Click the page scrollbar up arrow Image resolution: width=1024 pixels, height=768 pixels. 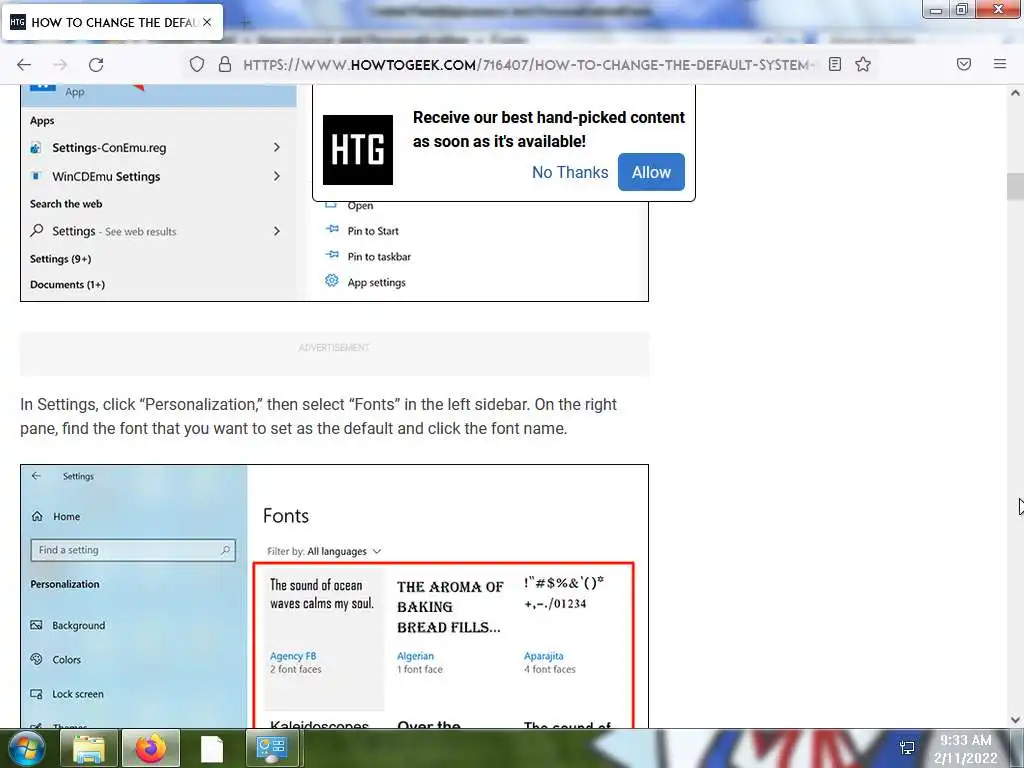(x=1015, y=93)
